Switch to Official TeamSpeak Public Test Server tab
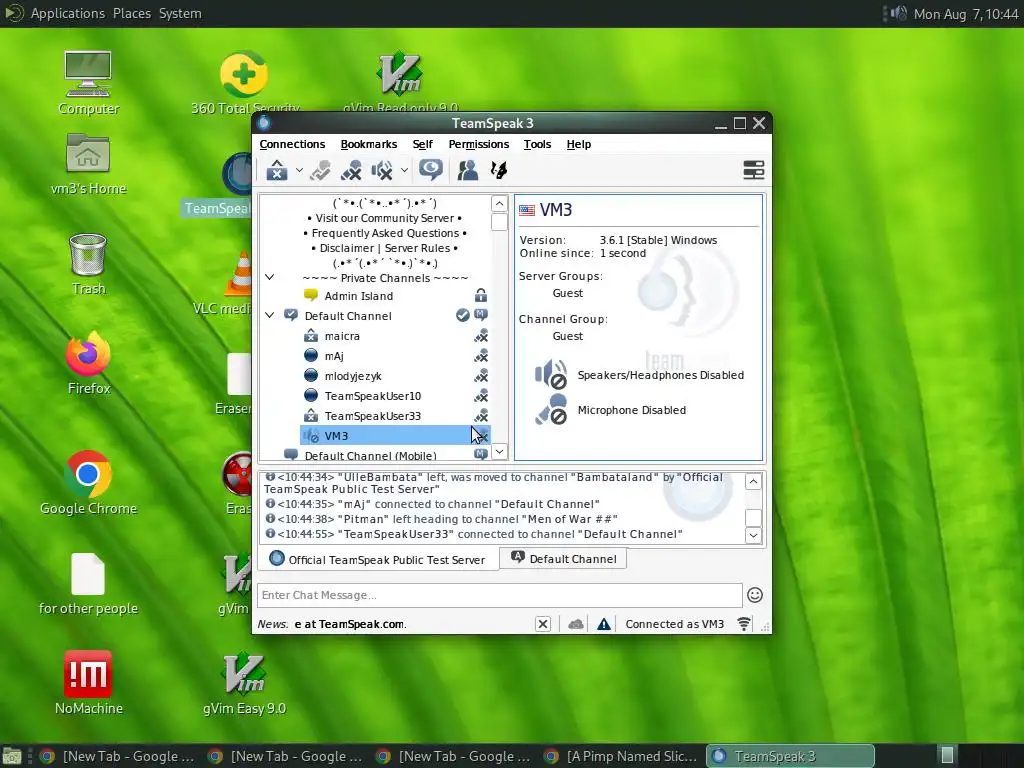 click(377, 560)
